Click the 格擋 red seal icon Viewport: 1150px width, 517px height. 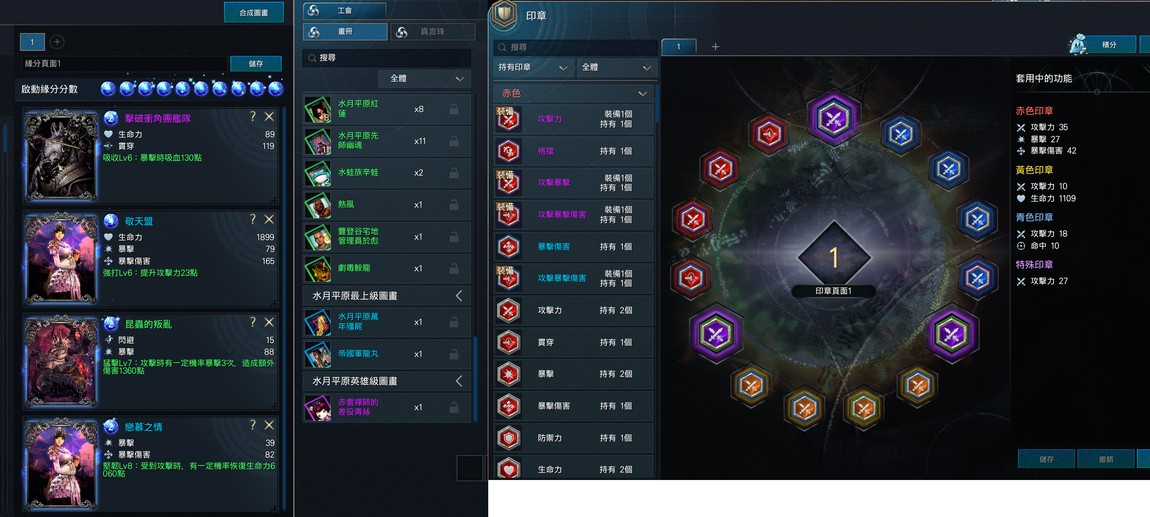(508, 151)
